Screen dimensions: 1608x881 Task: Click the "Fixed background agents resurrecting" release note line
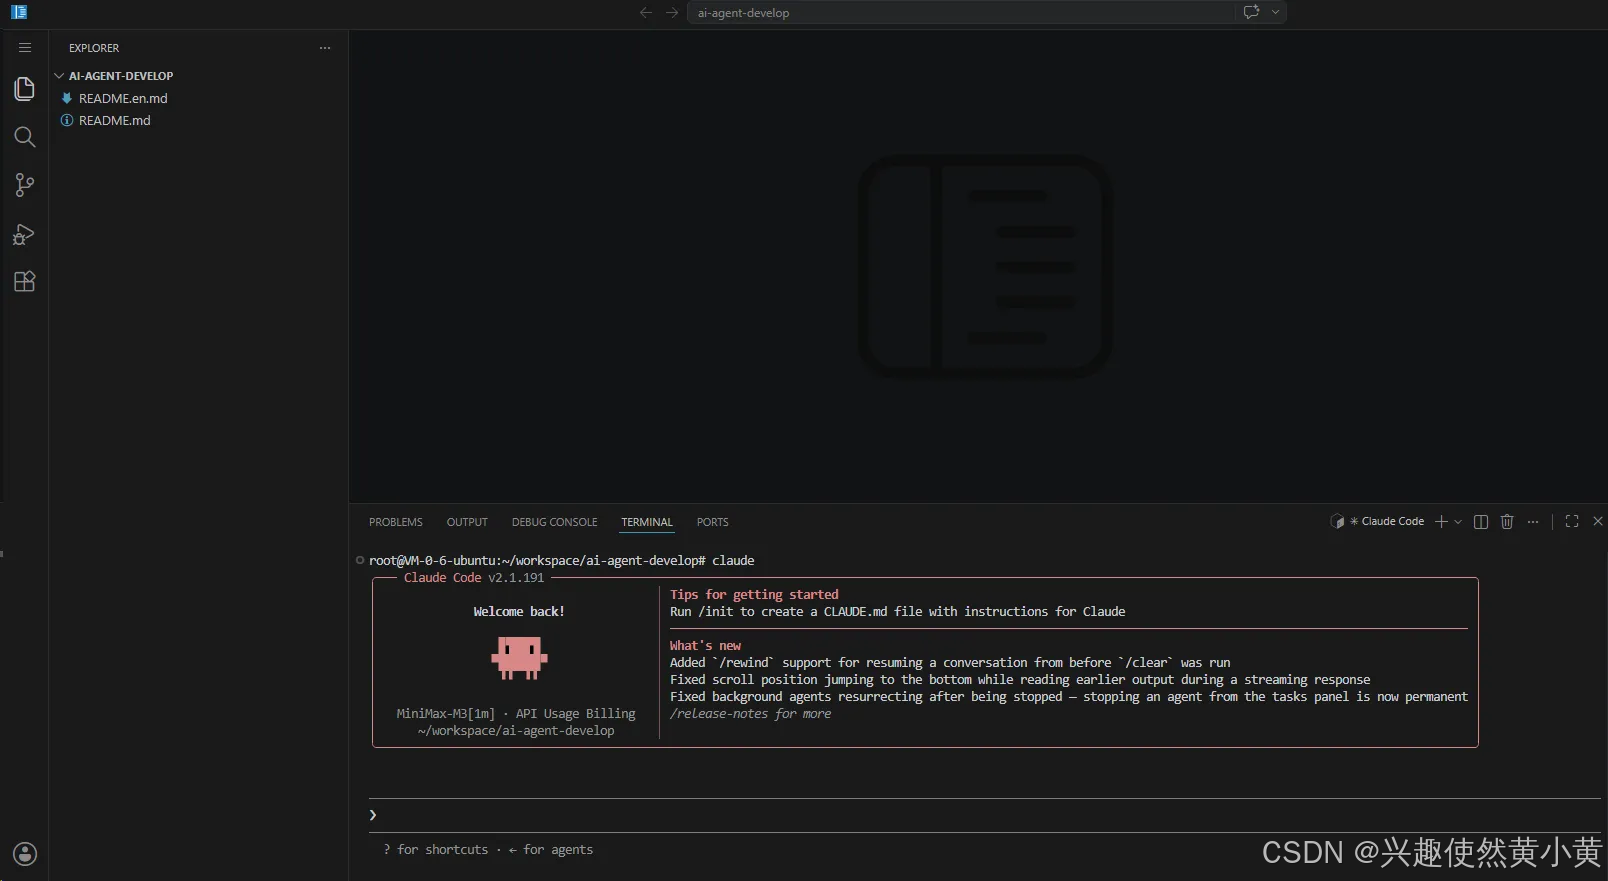tap(1069, 697)
